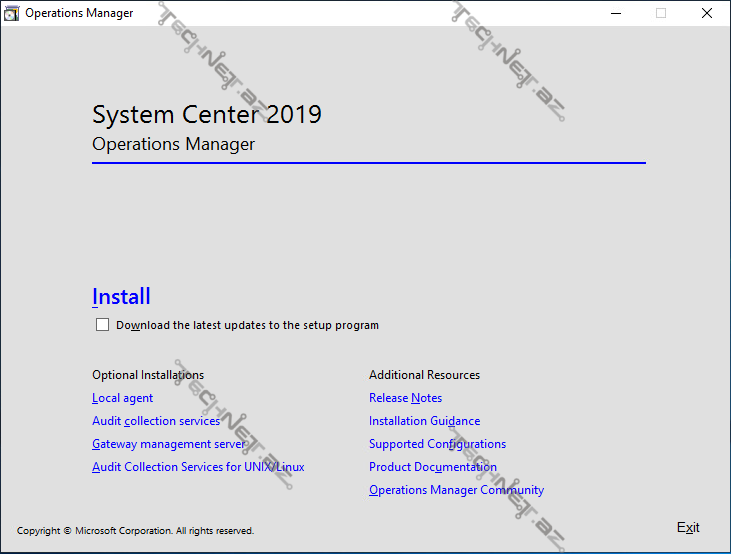Start setup via the Install link
The image size is (731, 554).
[121, 297]
